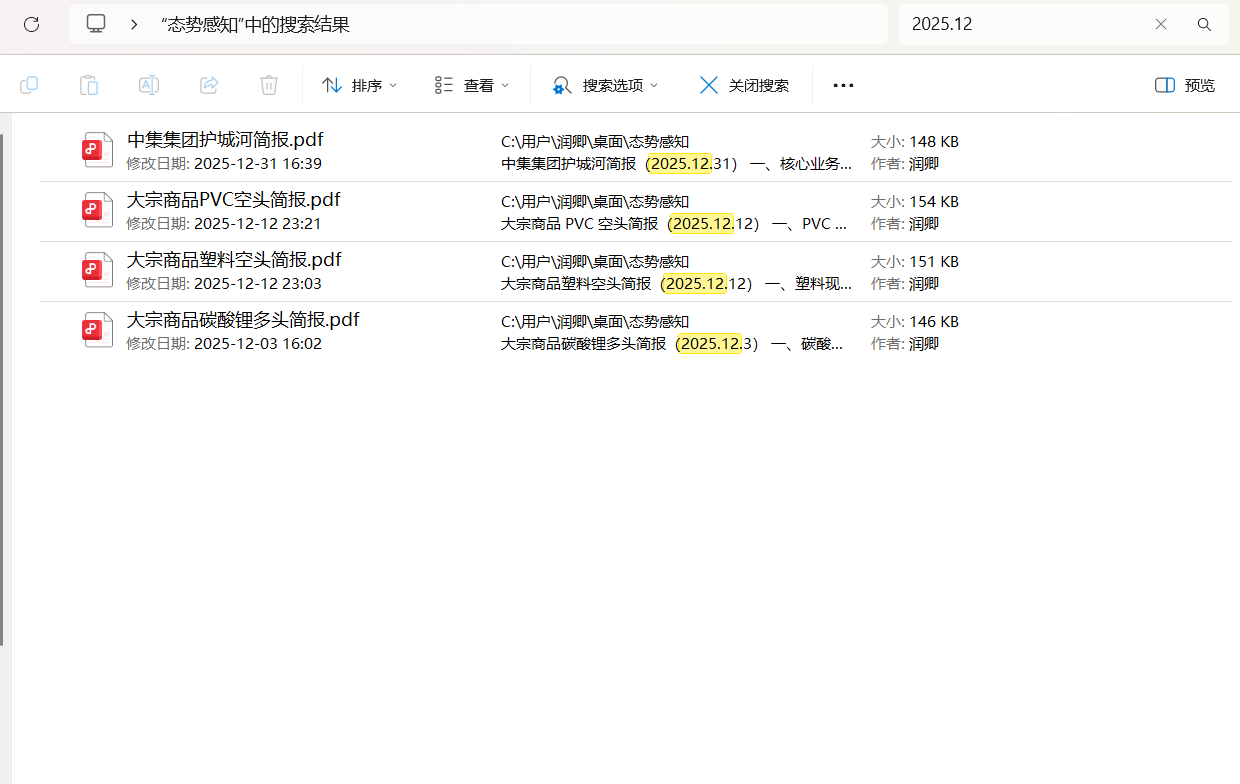Click the folder path of 中集集团护城河简报.pdf
1240x784 pixels.
coord(595,142)
